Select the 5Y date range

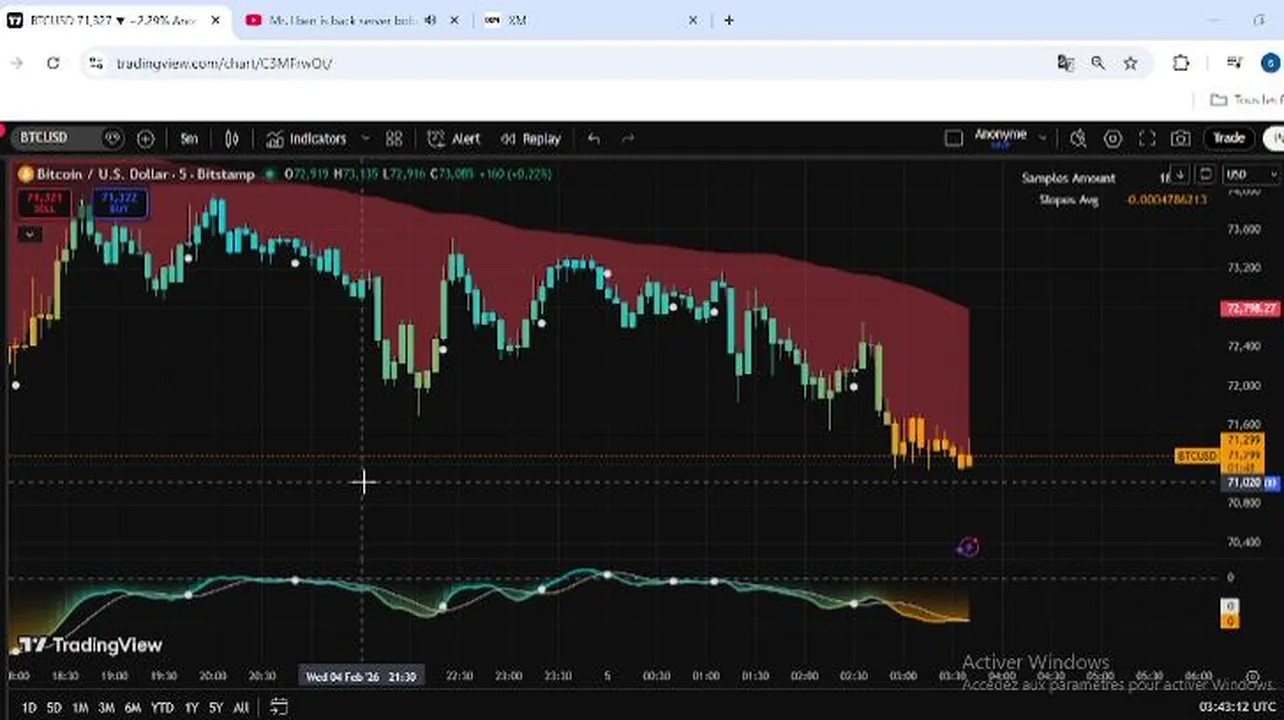tap(216, 707)
